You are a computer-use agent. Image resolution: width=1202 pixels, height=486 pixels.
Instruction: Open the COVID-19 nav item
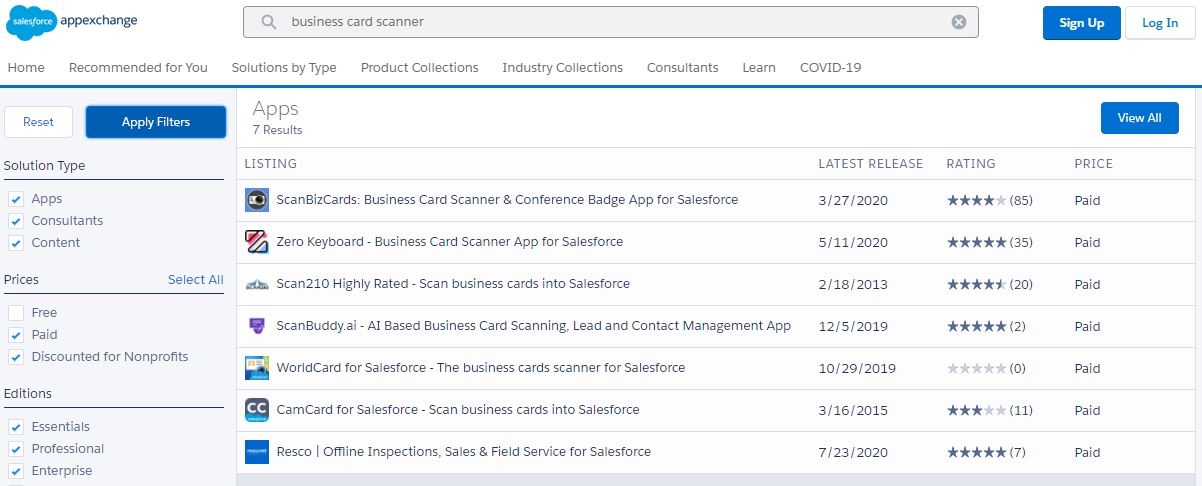pos(830,68)
